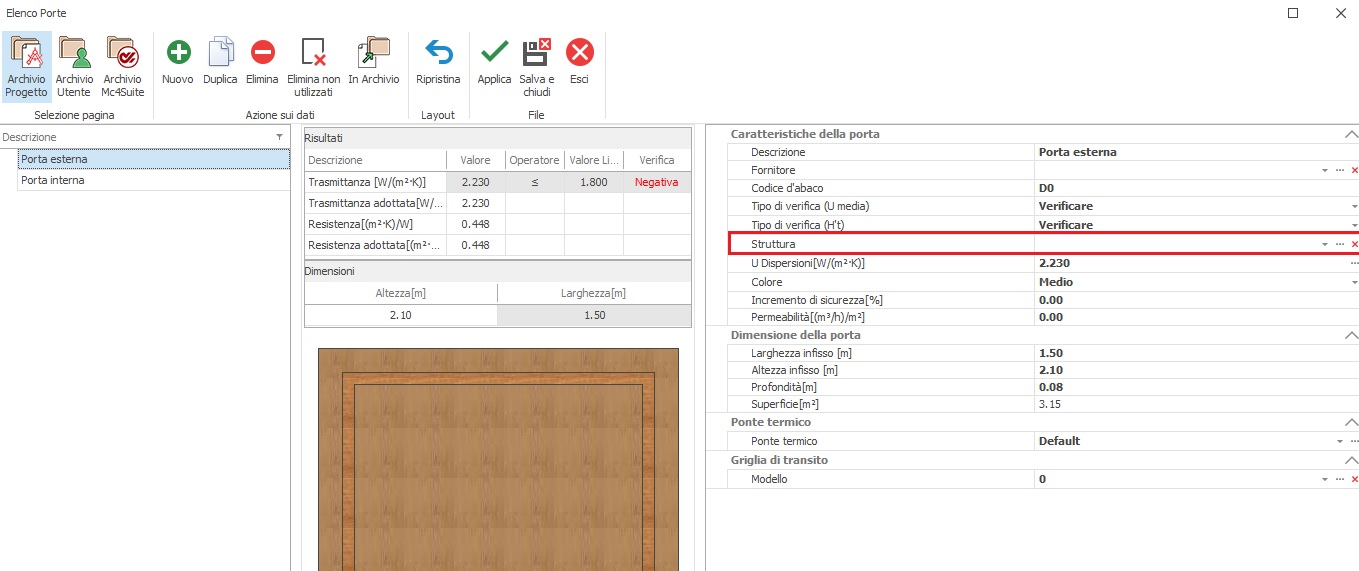Open the Tipo di verifica (U media) dropdown
This screenshot has height=571, width=1359.
tap(1354, 206)
